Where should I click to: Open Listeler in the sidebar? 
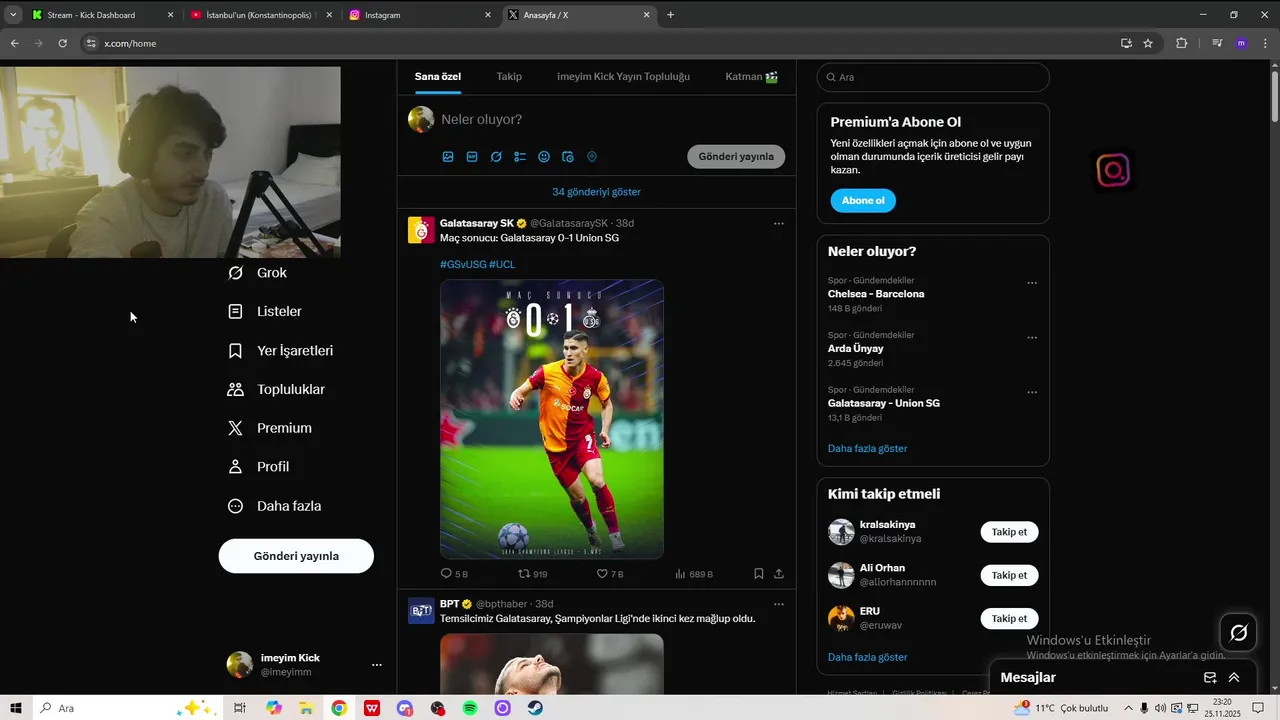(265, 312)
